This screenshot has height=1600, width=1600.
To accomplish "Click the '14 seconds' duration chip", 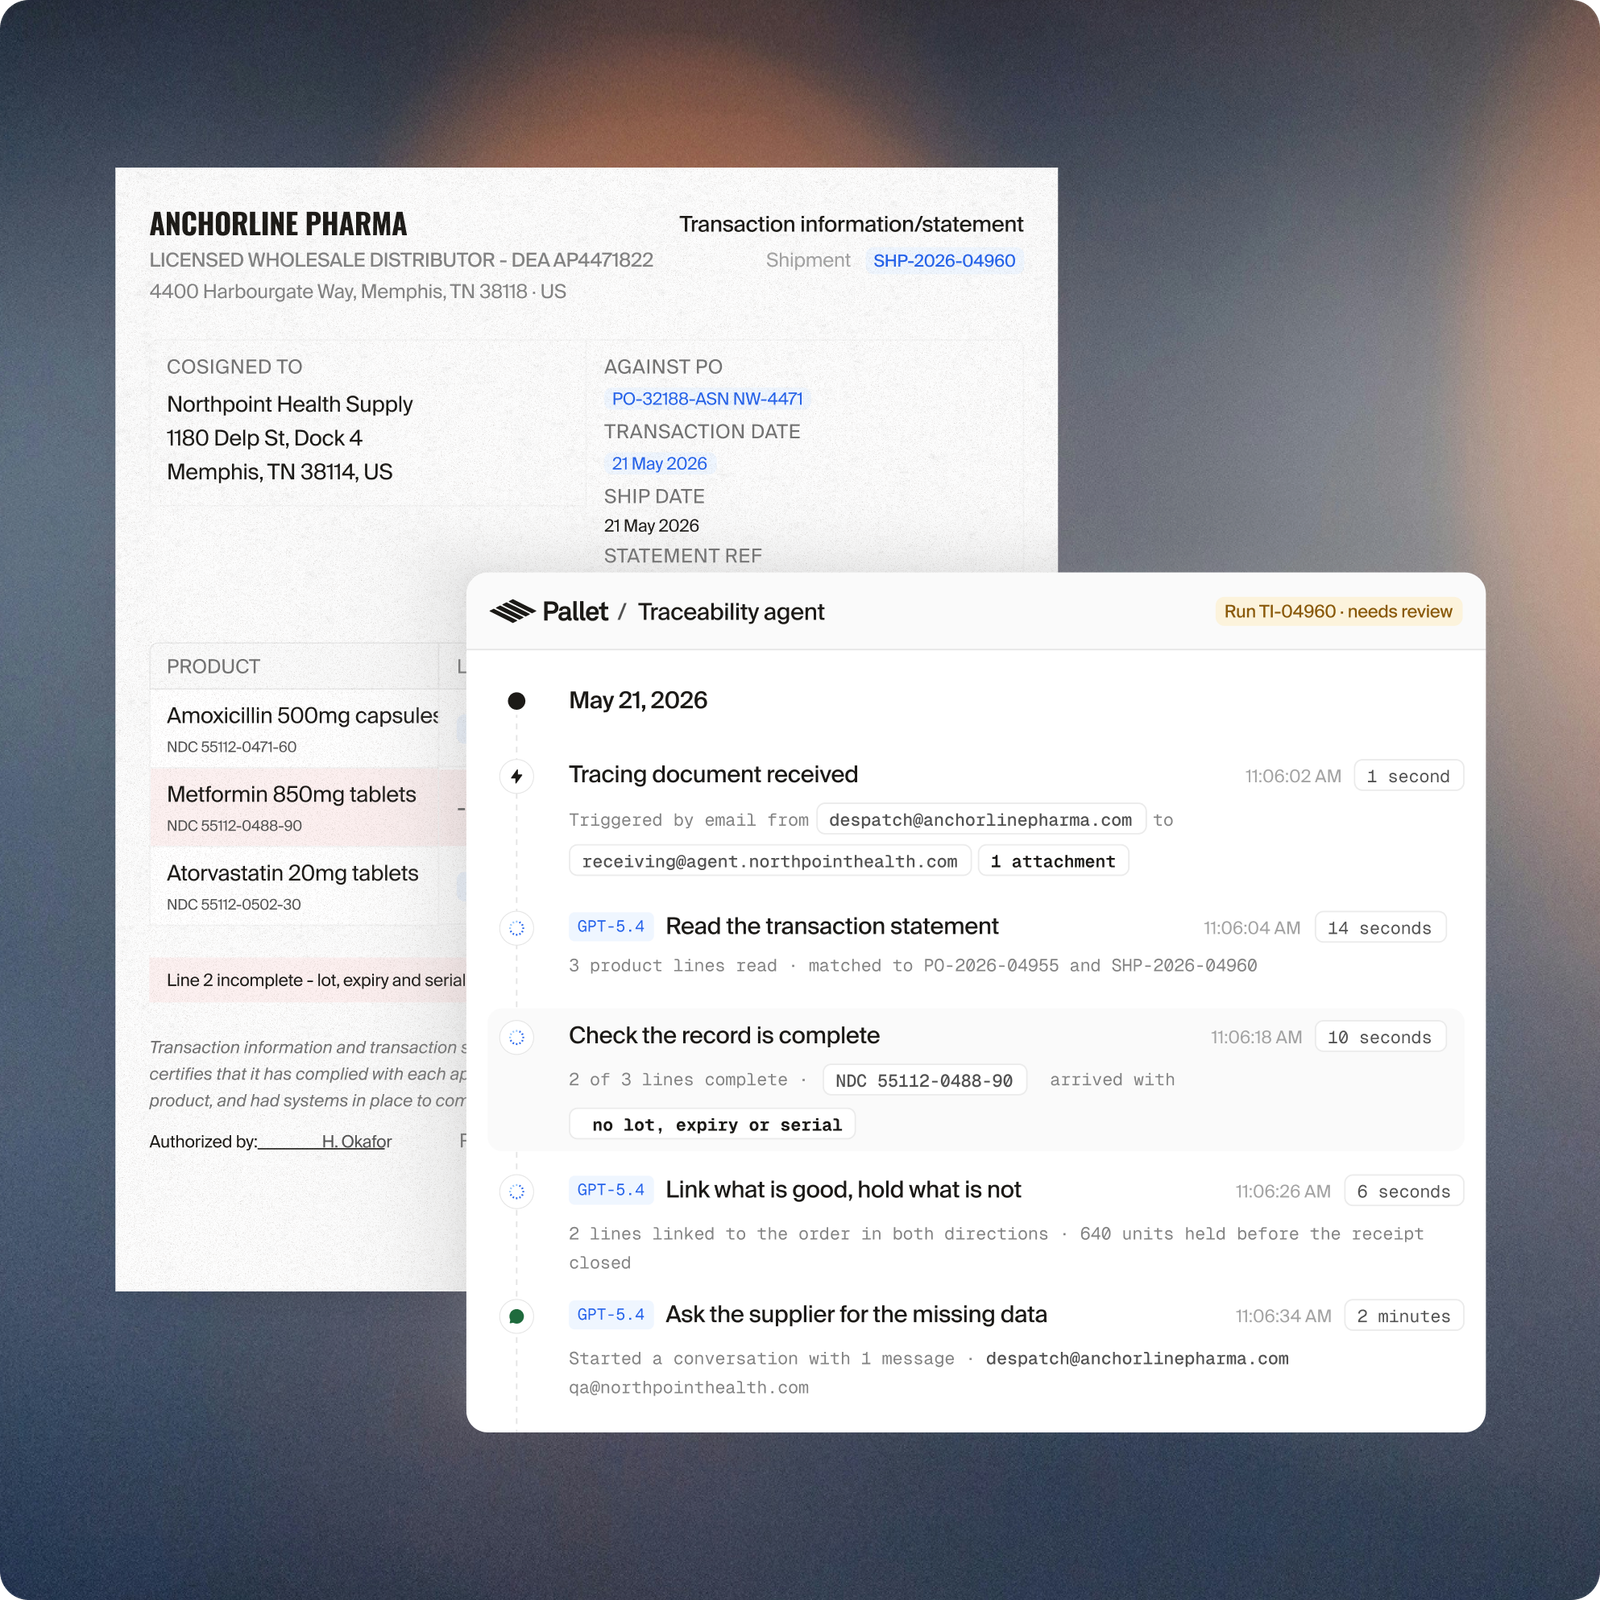I will [1379, 928].
